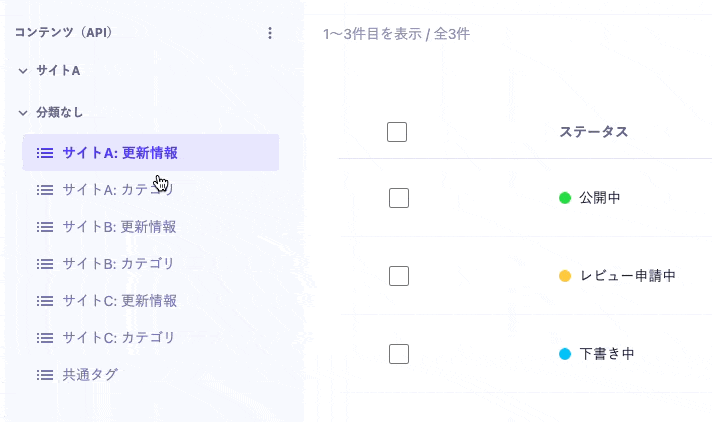Click the ステータス column header
This screenshot has width=712, height=422.
point(593,132)
